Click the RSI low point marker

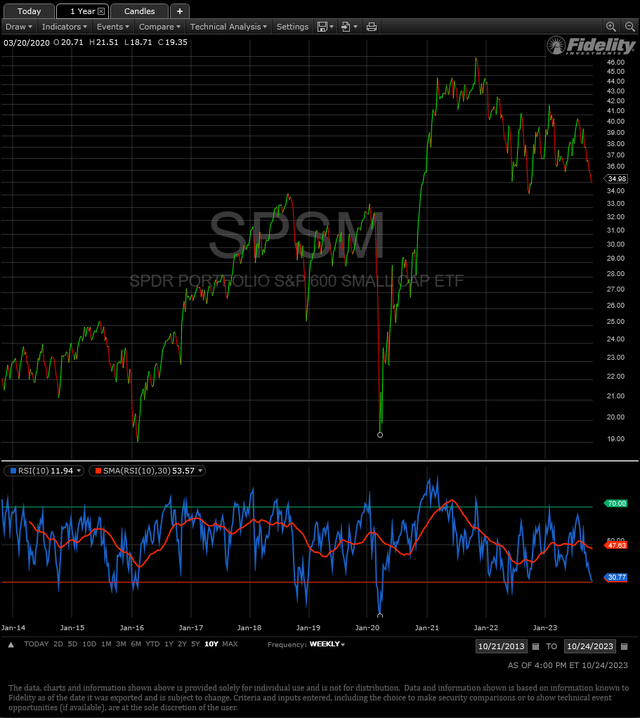coord(380,615)
